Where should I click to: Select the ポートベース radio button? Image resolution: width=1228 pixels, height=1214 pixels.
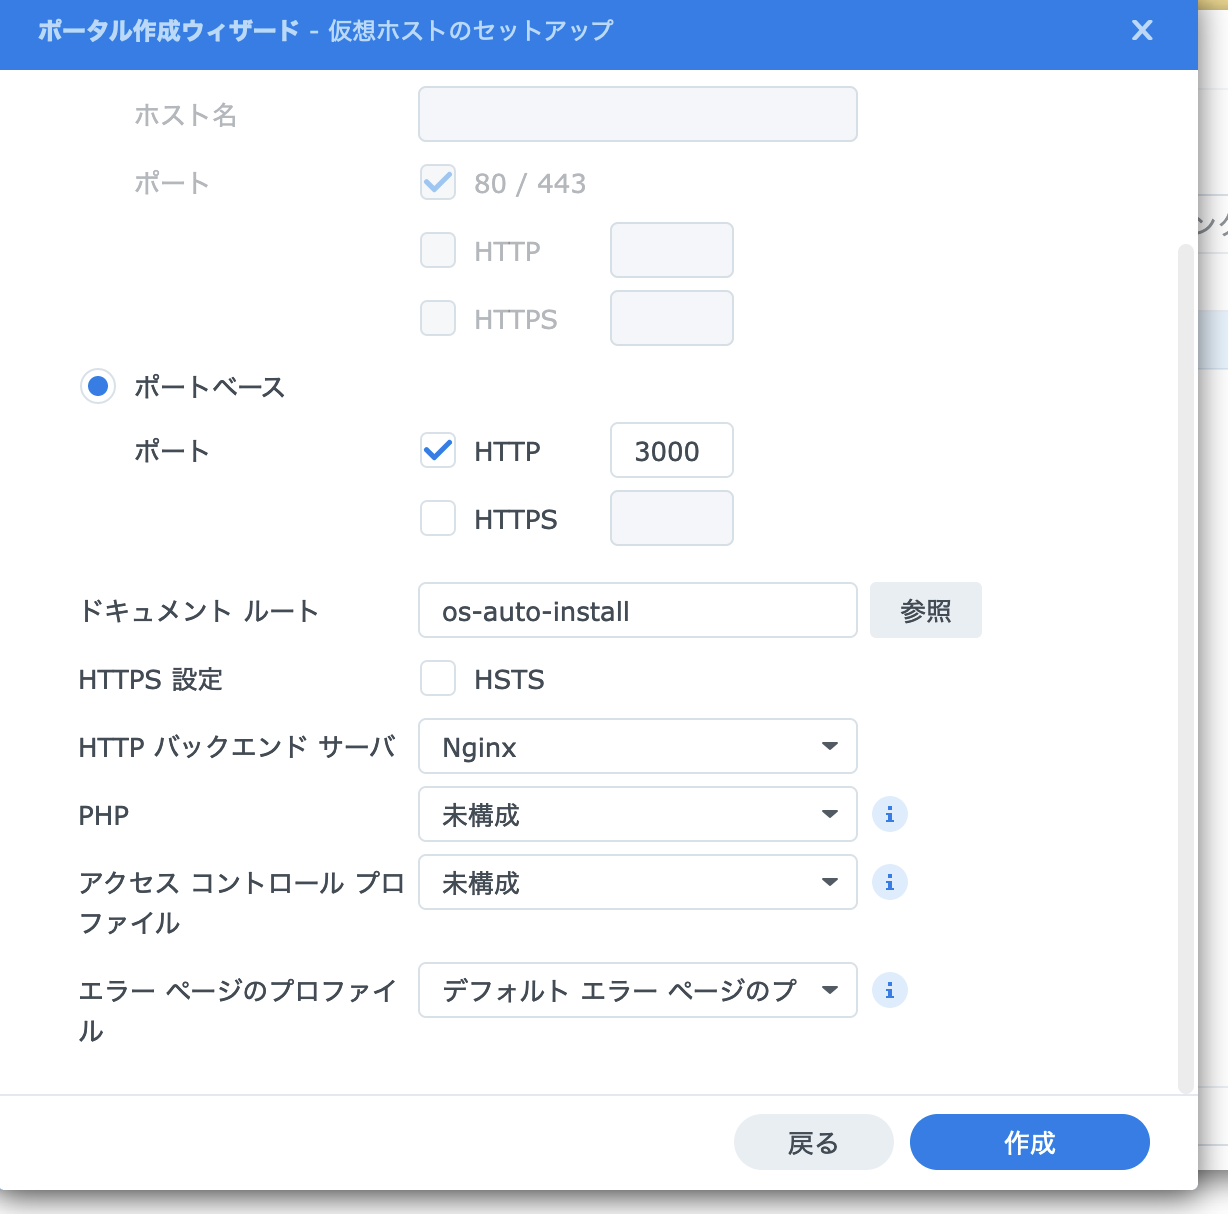[x=97, y=387]
